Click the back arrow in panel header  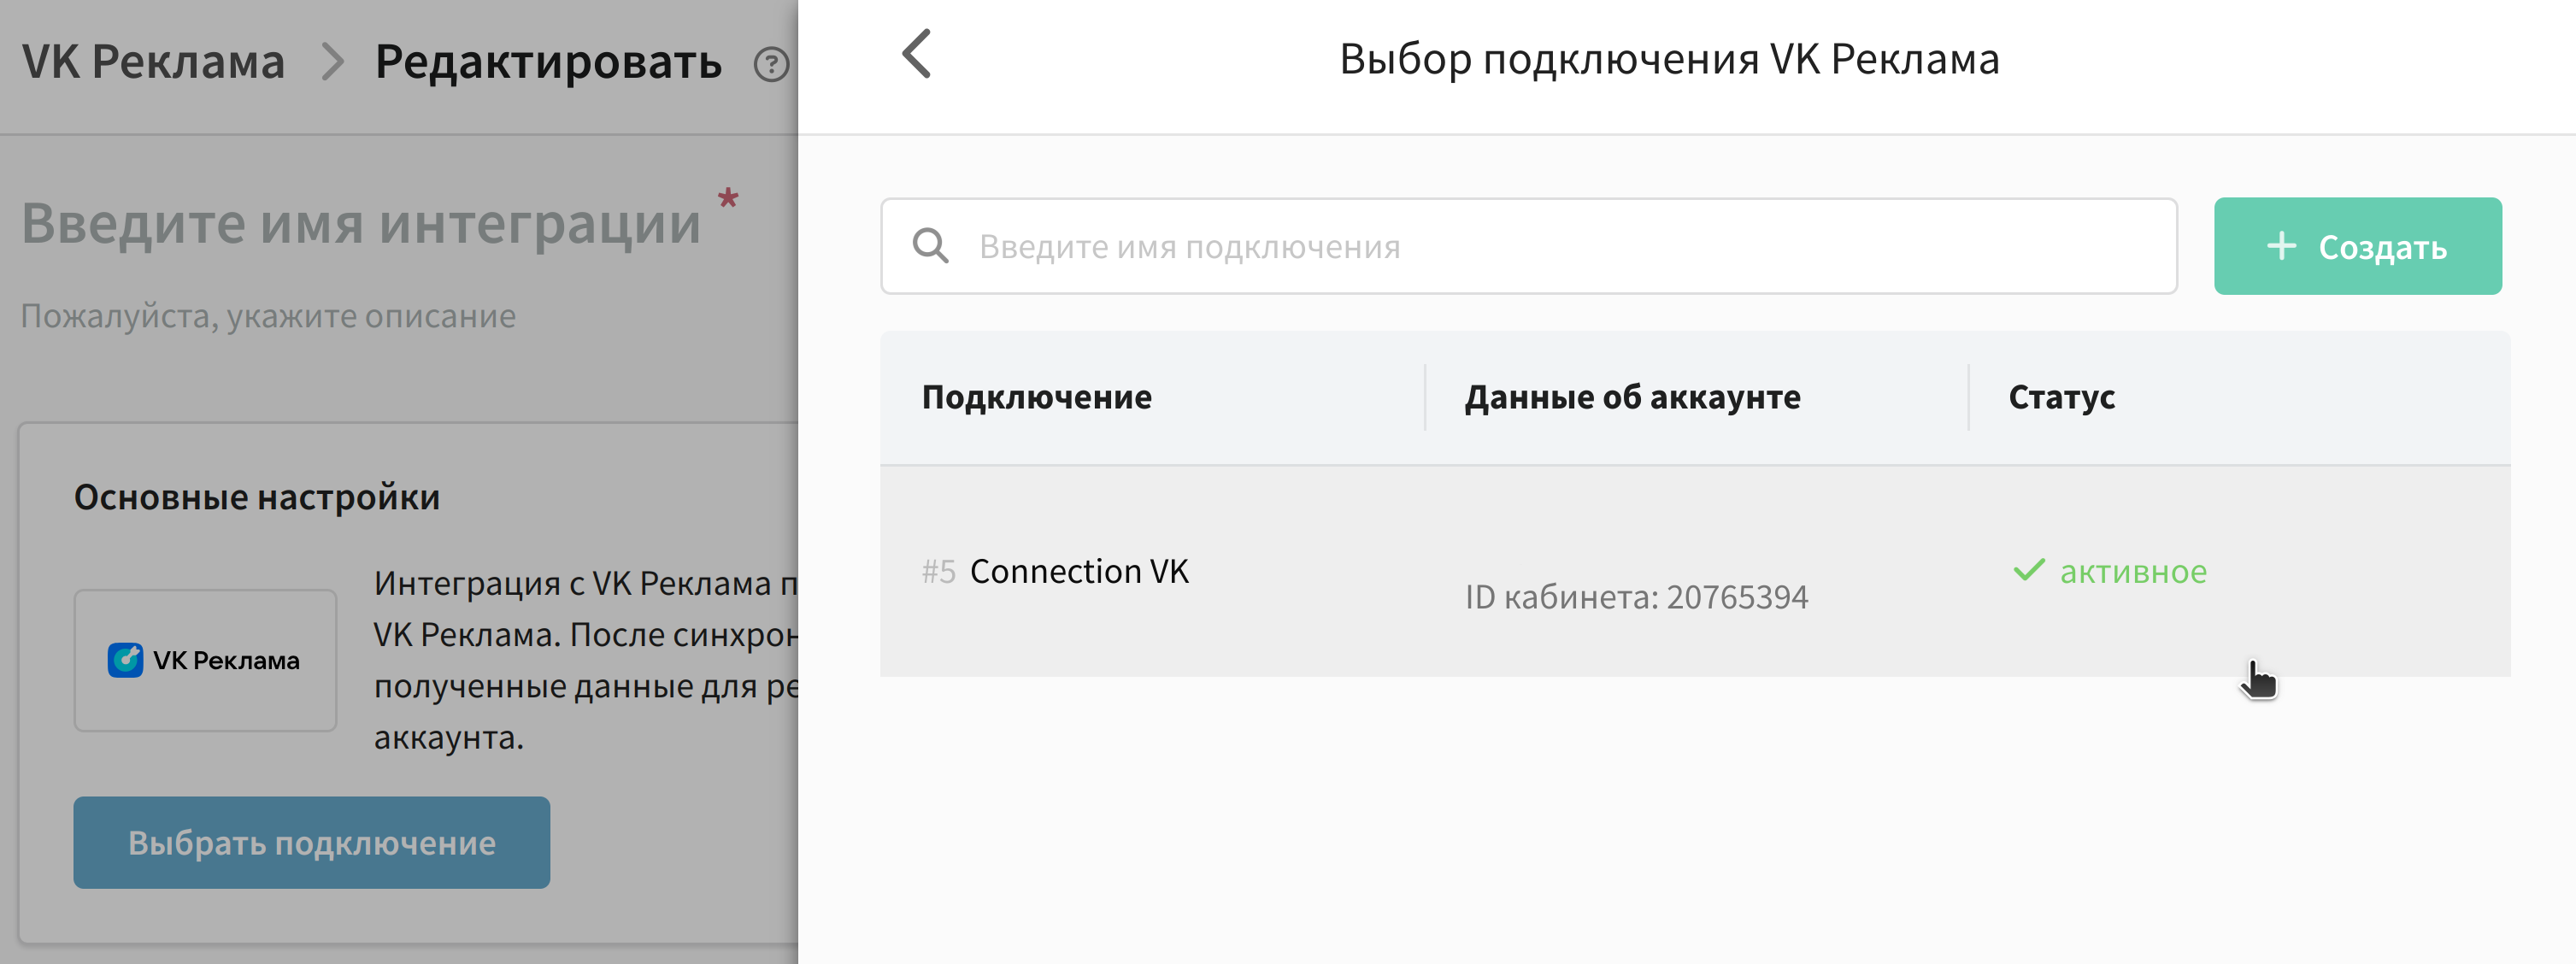click(x=916, y=53)
